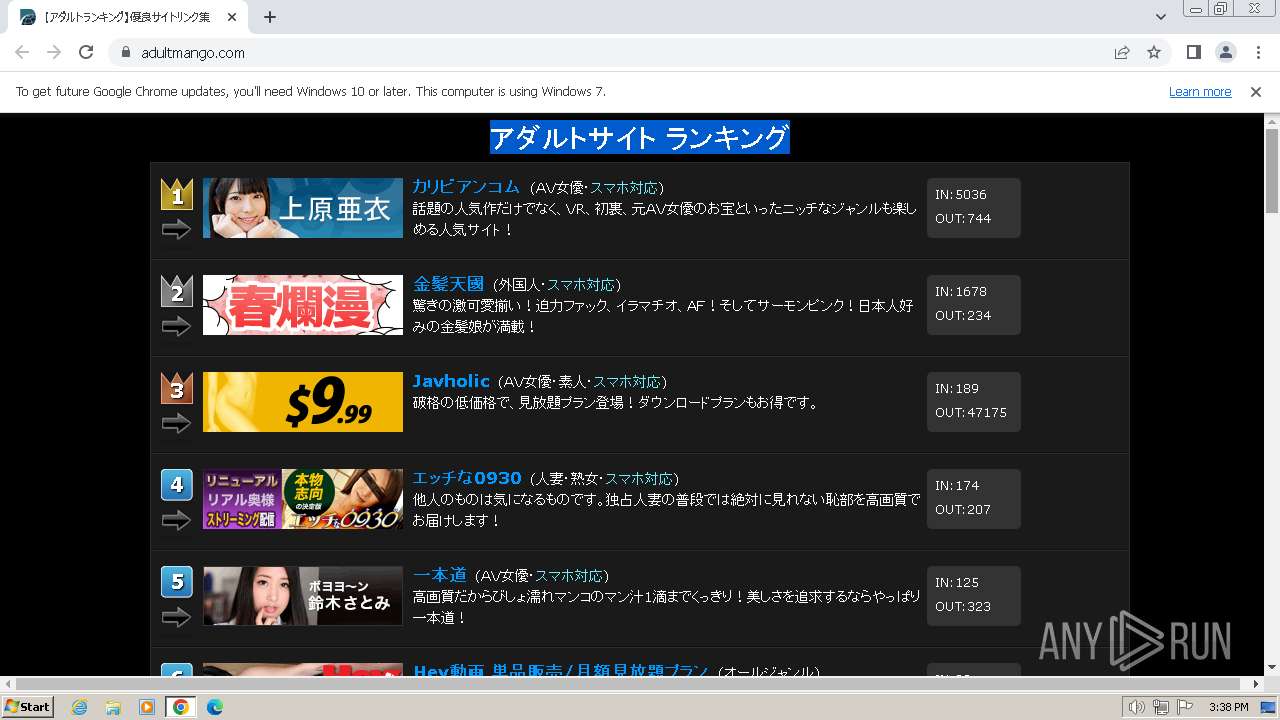1280x720 pixels.
Task: Dismiss the Chrome update notification bar
Action: tap(1256, 91)
